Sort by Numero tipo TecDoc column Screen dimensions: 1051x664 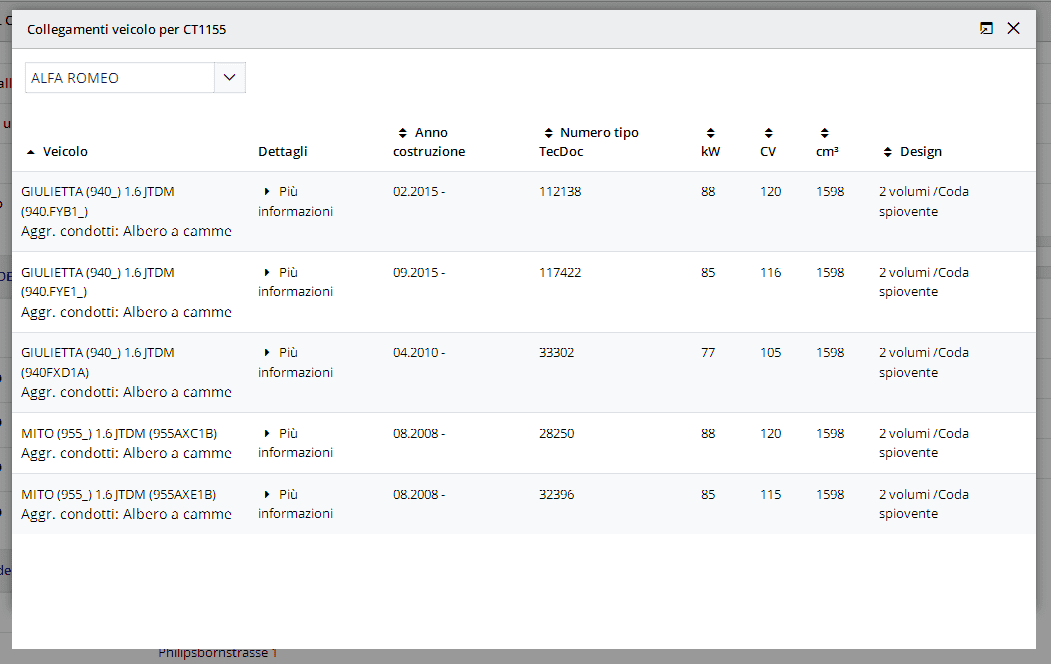pyautogui.click(x=589, y=142)
